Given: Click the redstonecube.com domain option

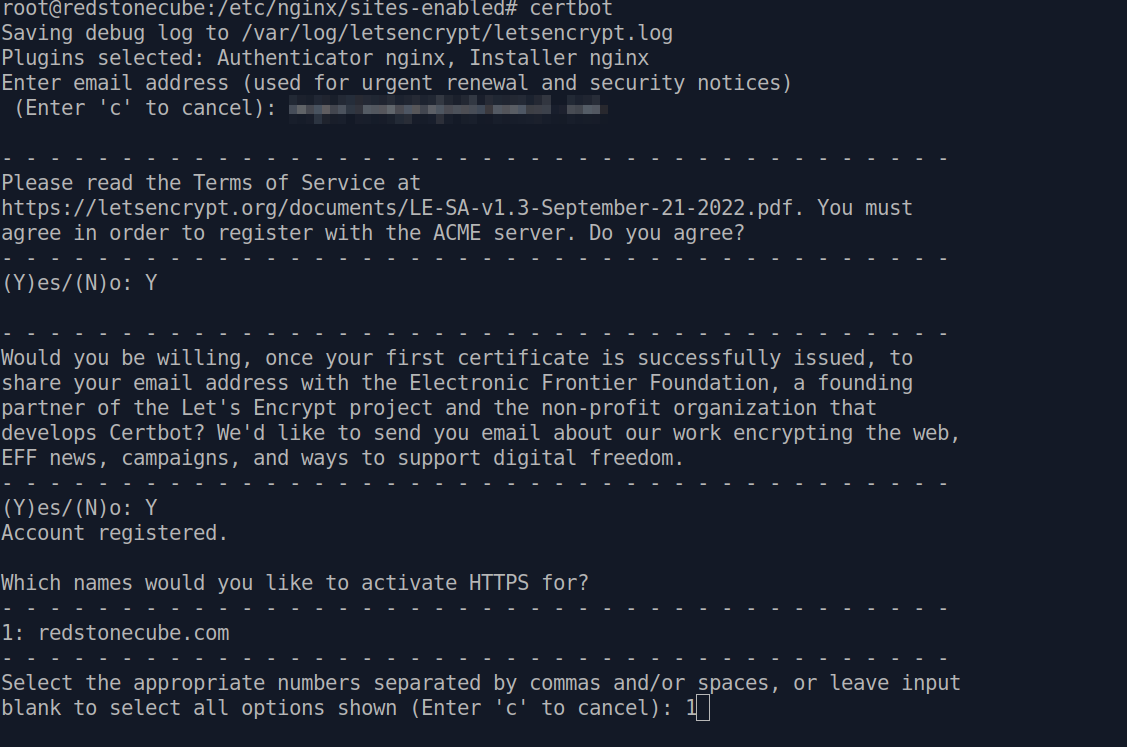Looking at the screenshot, I should point(134,633).
